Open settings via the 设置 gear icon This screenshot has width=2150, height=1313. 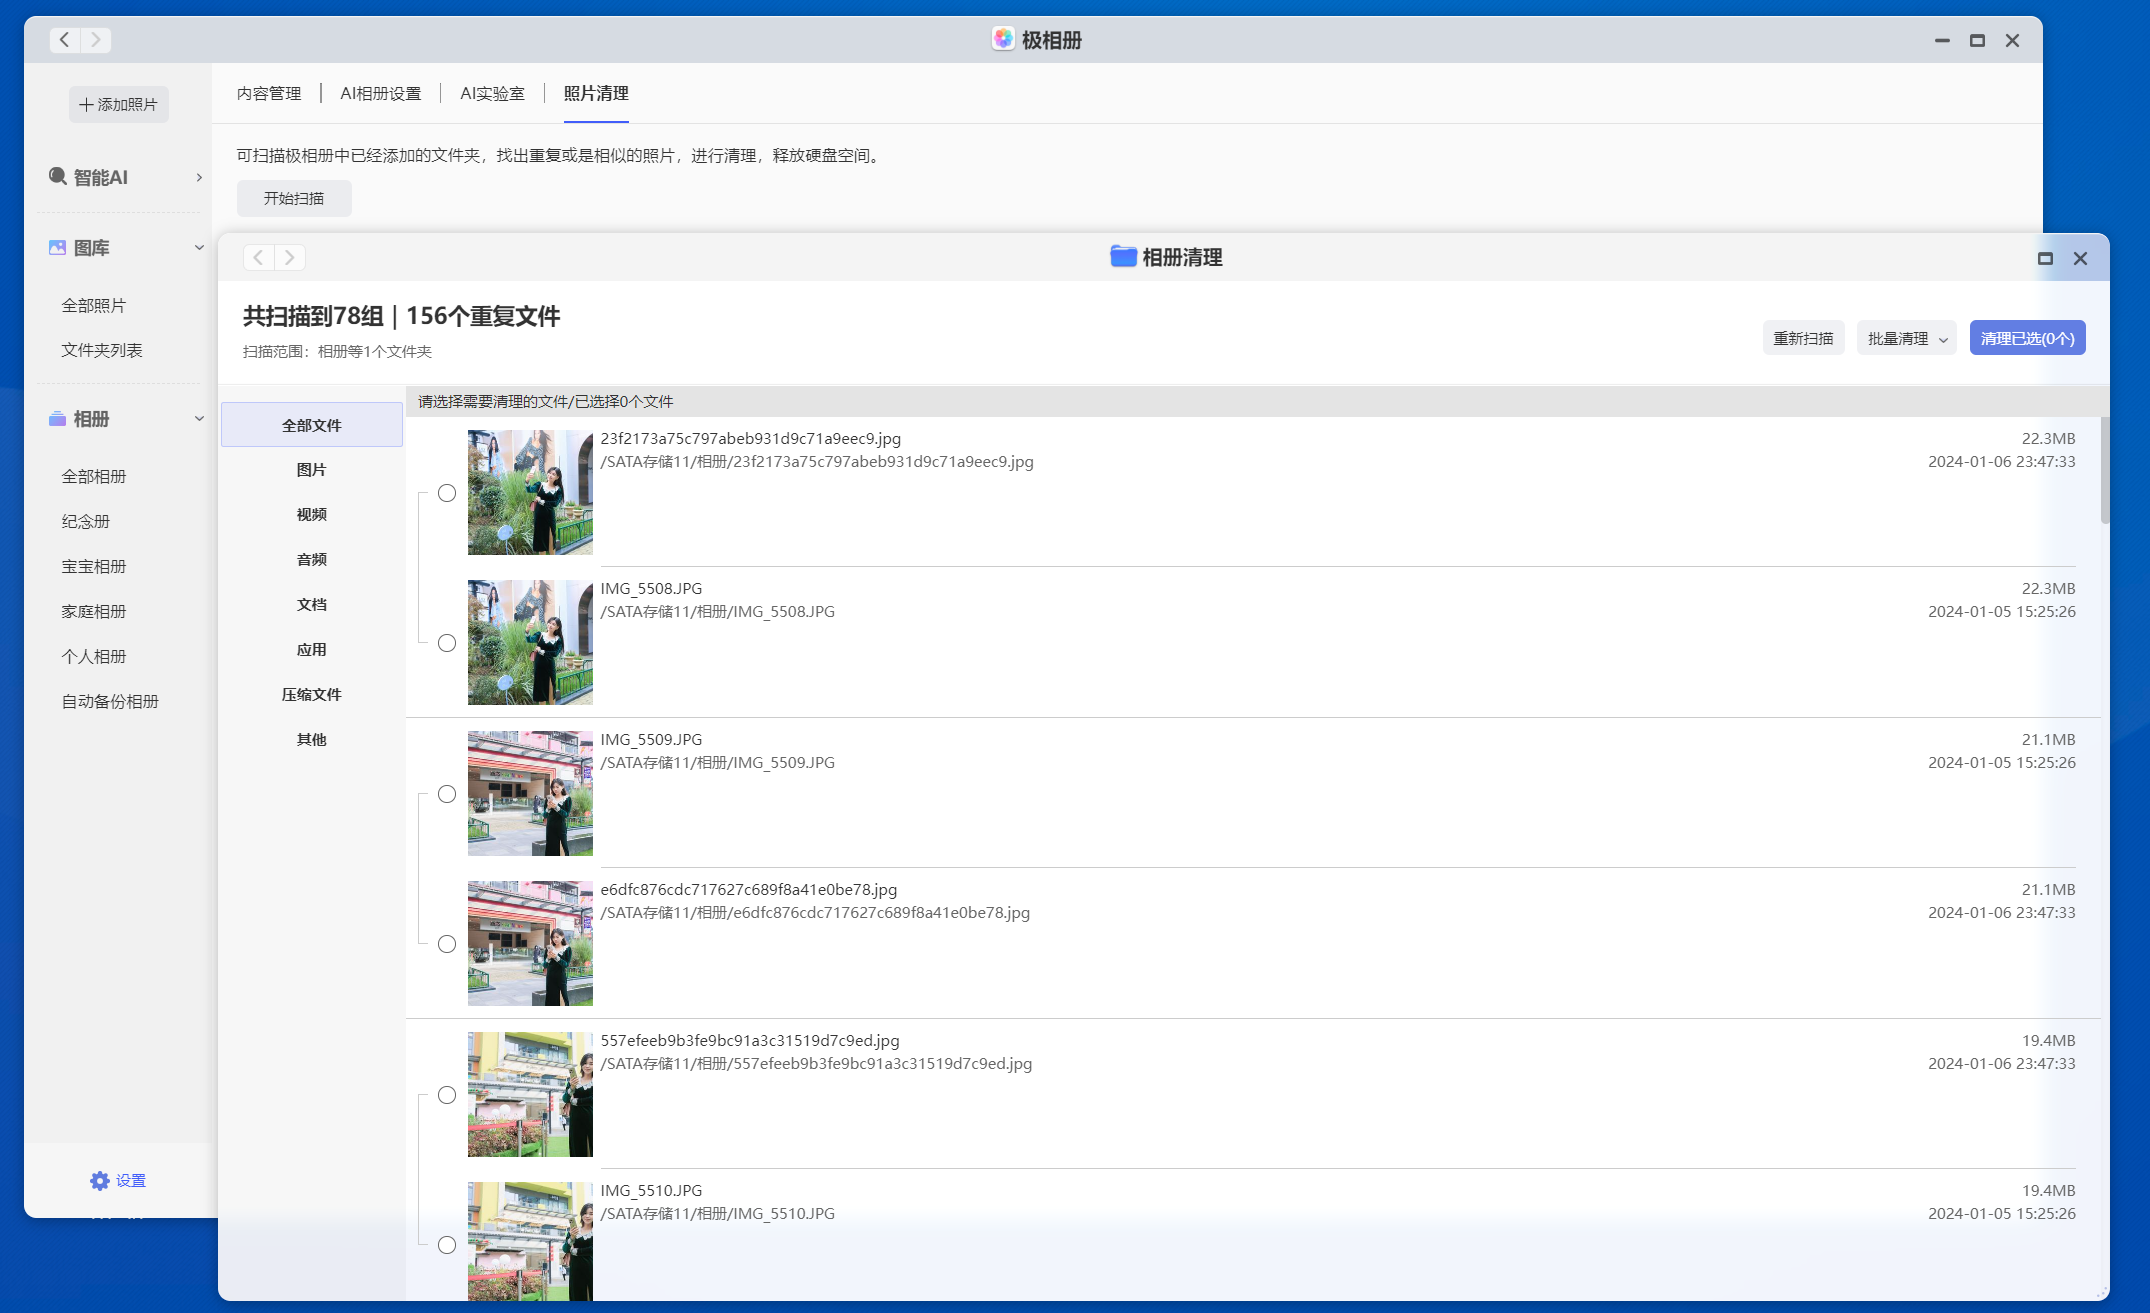99,1180
